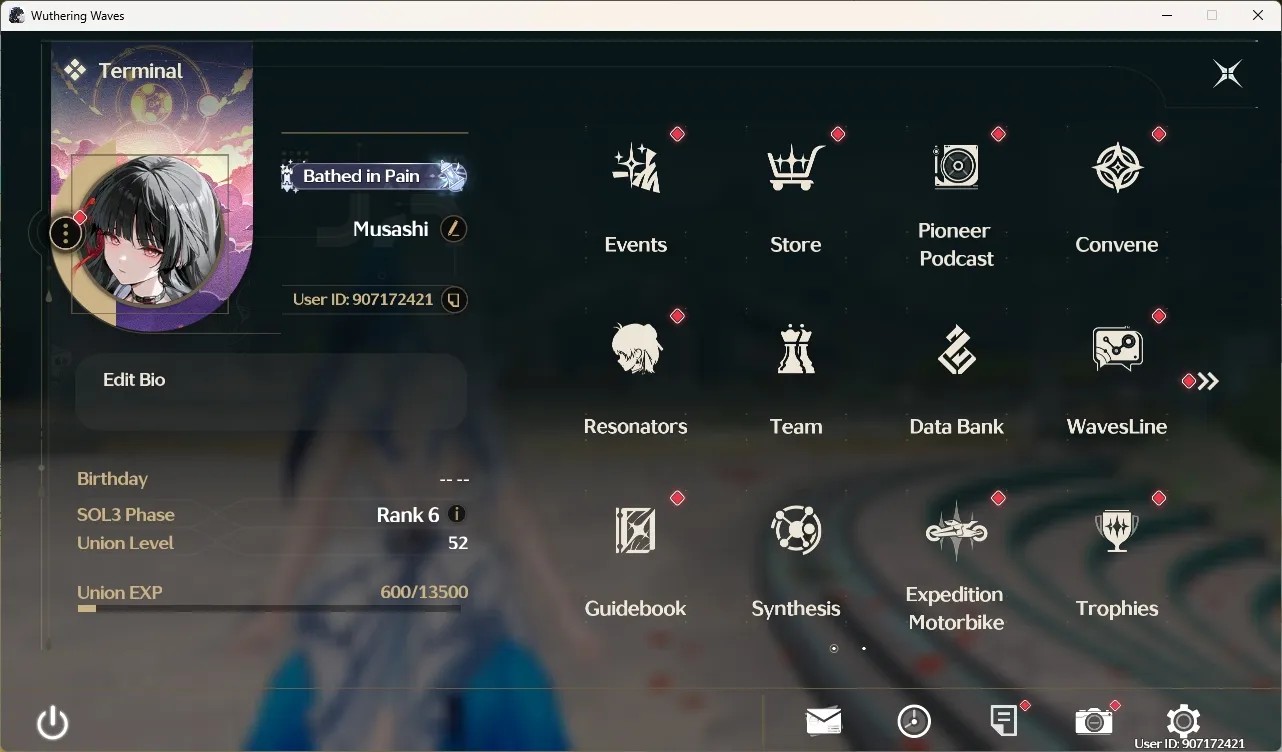Copy the User ID with copy icon

(x=454, y=299)
